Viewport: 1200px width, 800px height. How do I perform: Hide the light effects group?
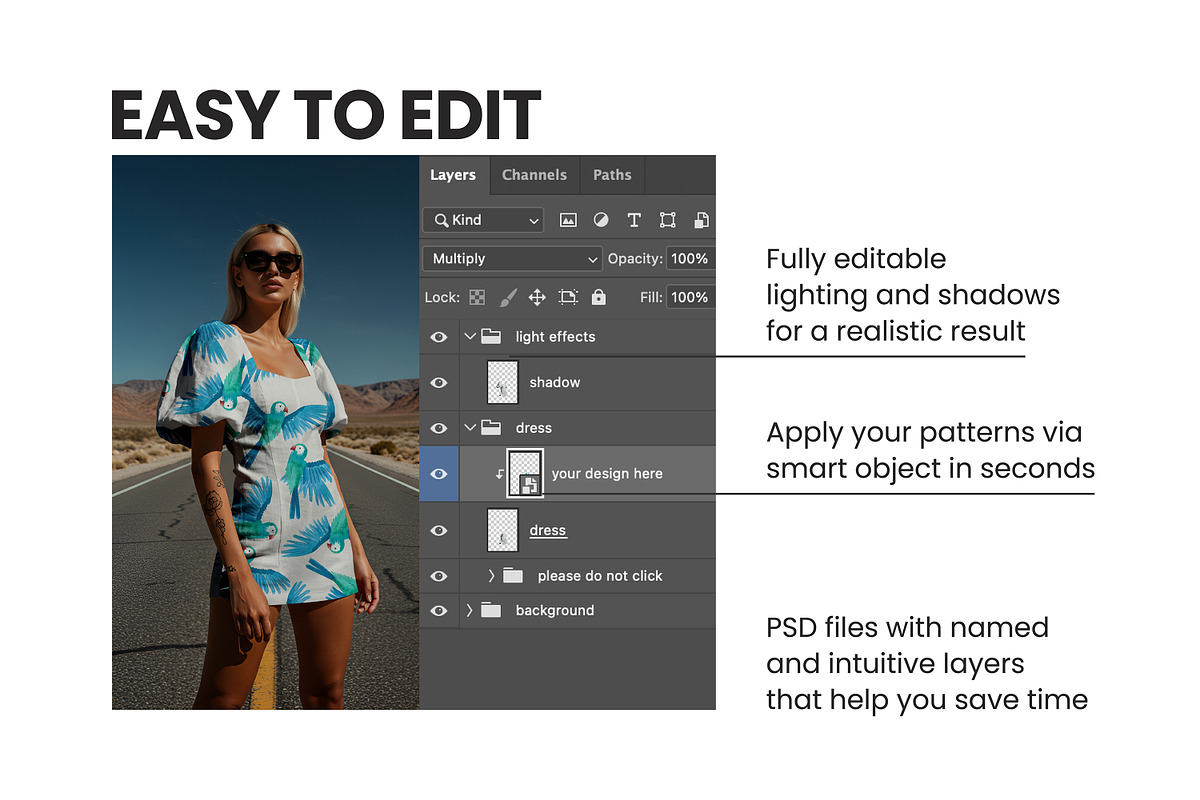(438, 337)
